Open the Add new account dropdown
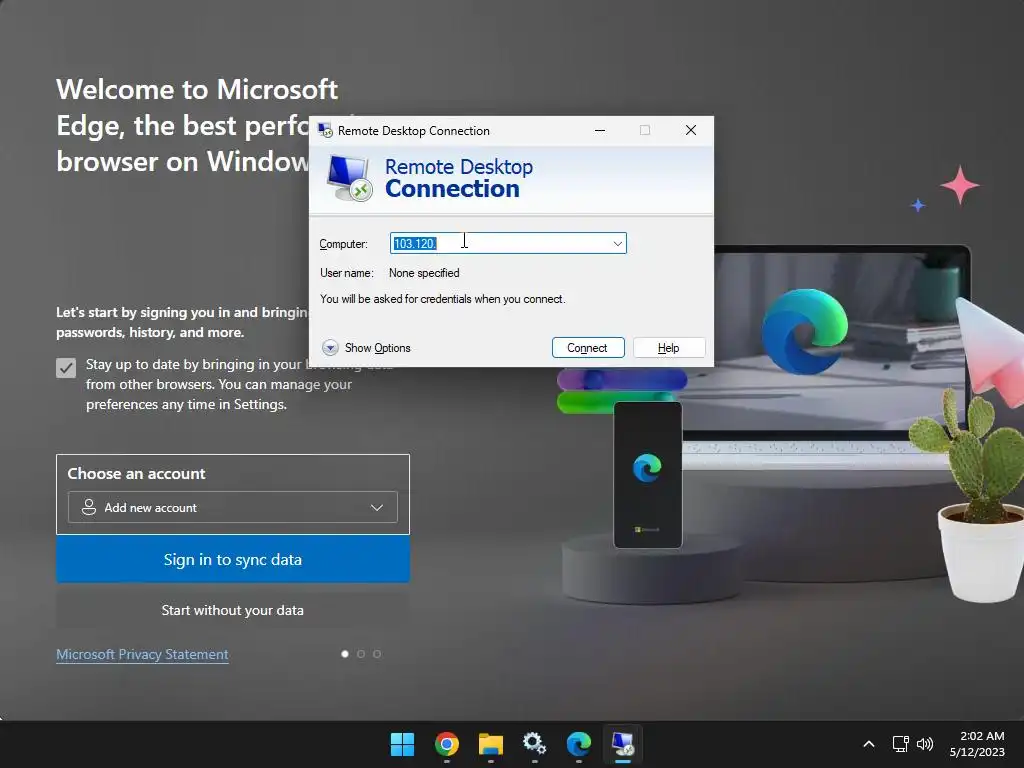 tap(232, 507)
